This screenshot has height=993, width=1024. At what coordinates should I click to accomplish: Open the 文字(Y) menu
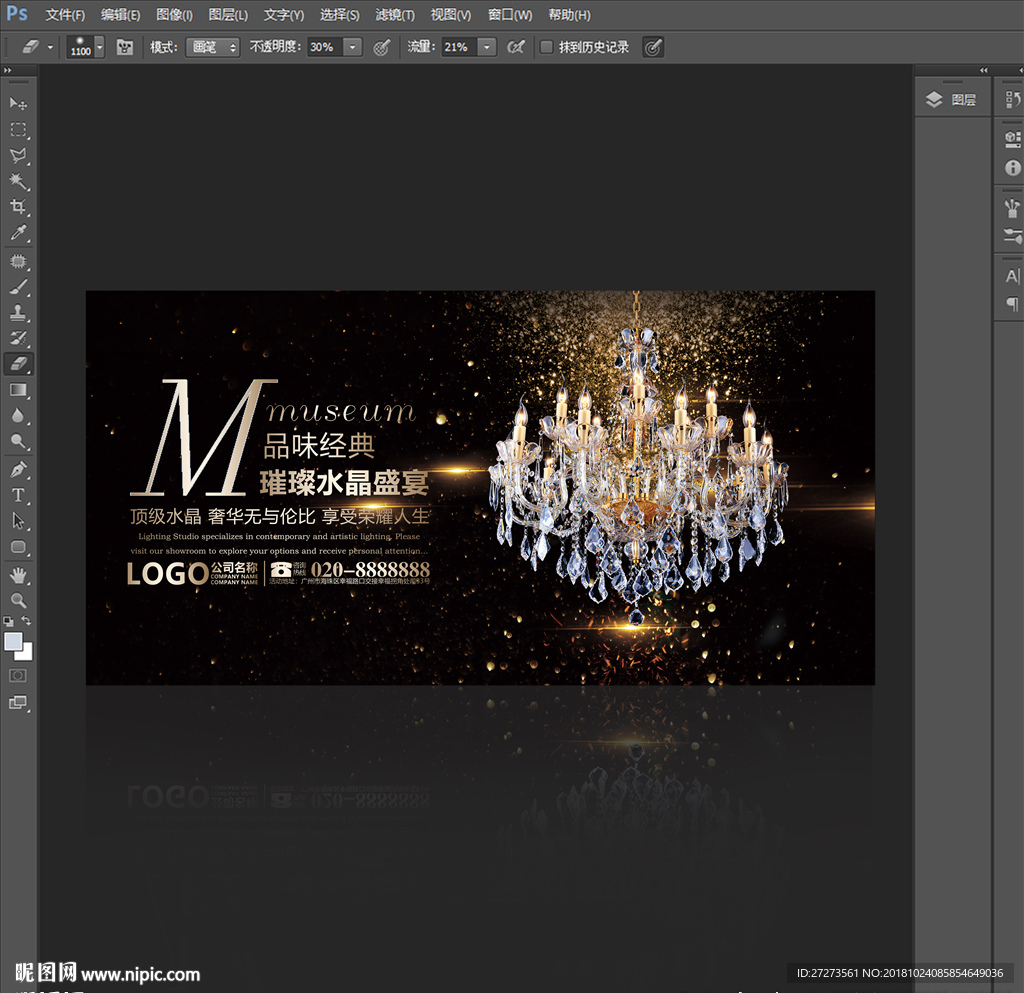click(x=284, y=14)
